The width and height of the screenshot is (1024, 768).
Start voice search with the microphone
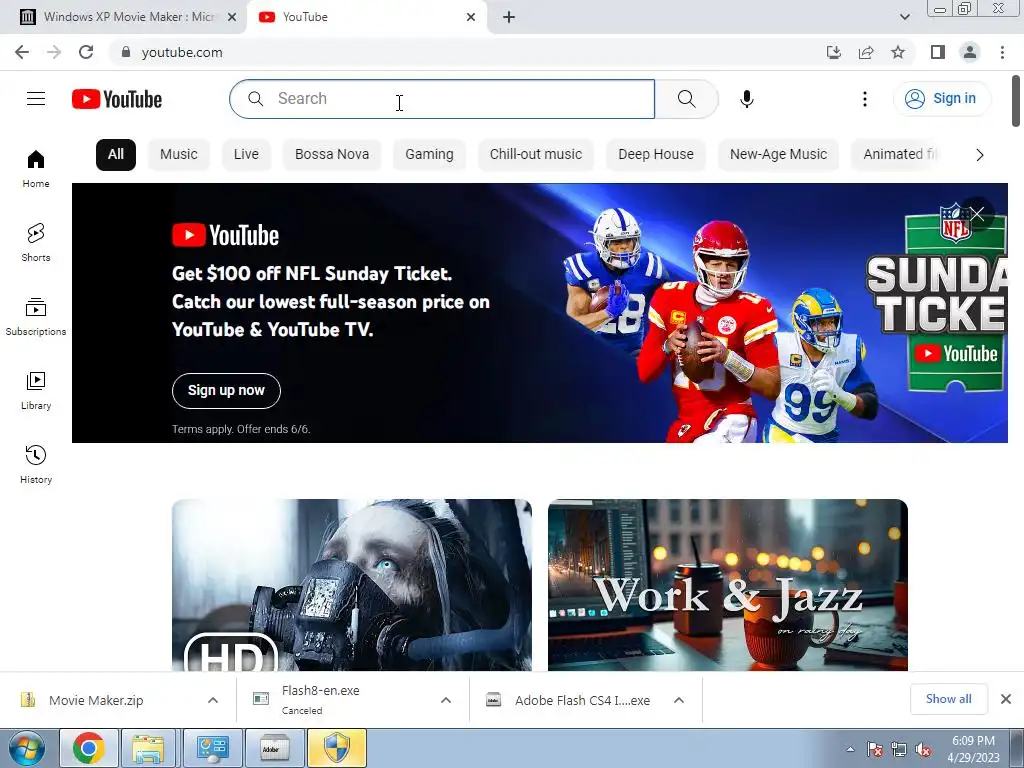click(746, 99)
